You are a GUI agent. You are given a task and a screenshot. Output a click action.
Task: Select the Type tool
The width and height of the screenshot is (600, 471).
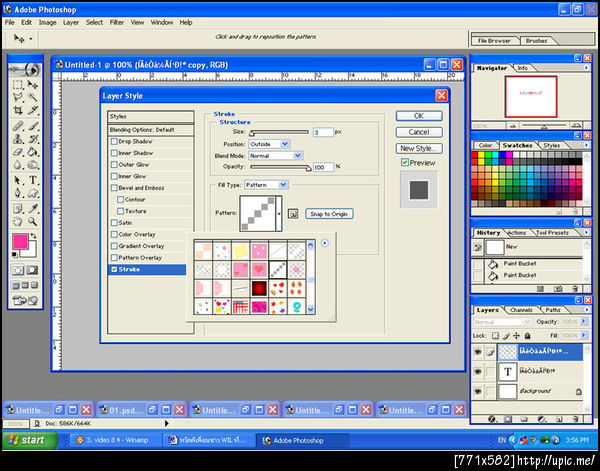[x=33, y=180]
